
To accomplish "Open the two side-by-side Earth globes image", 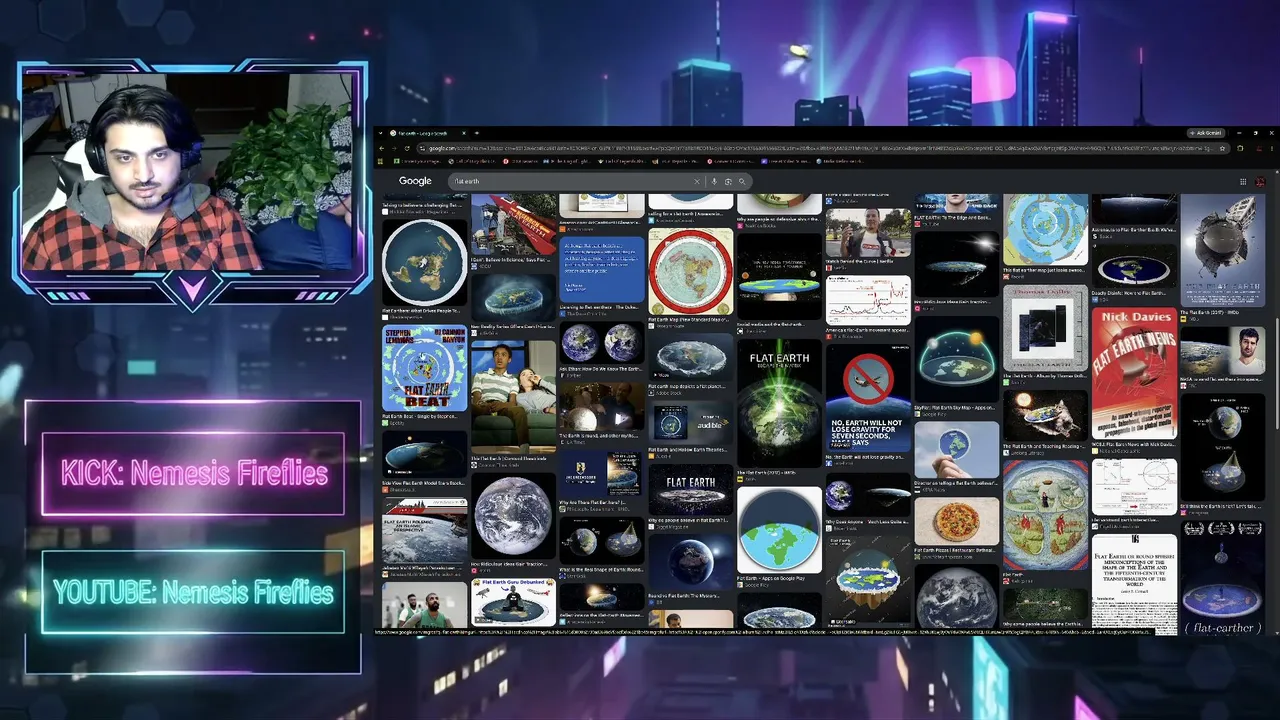I will pos(602,343).
